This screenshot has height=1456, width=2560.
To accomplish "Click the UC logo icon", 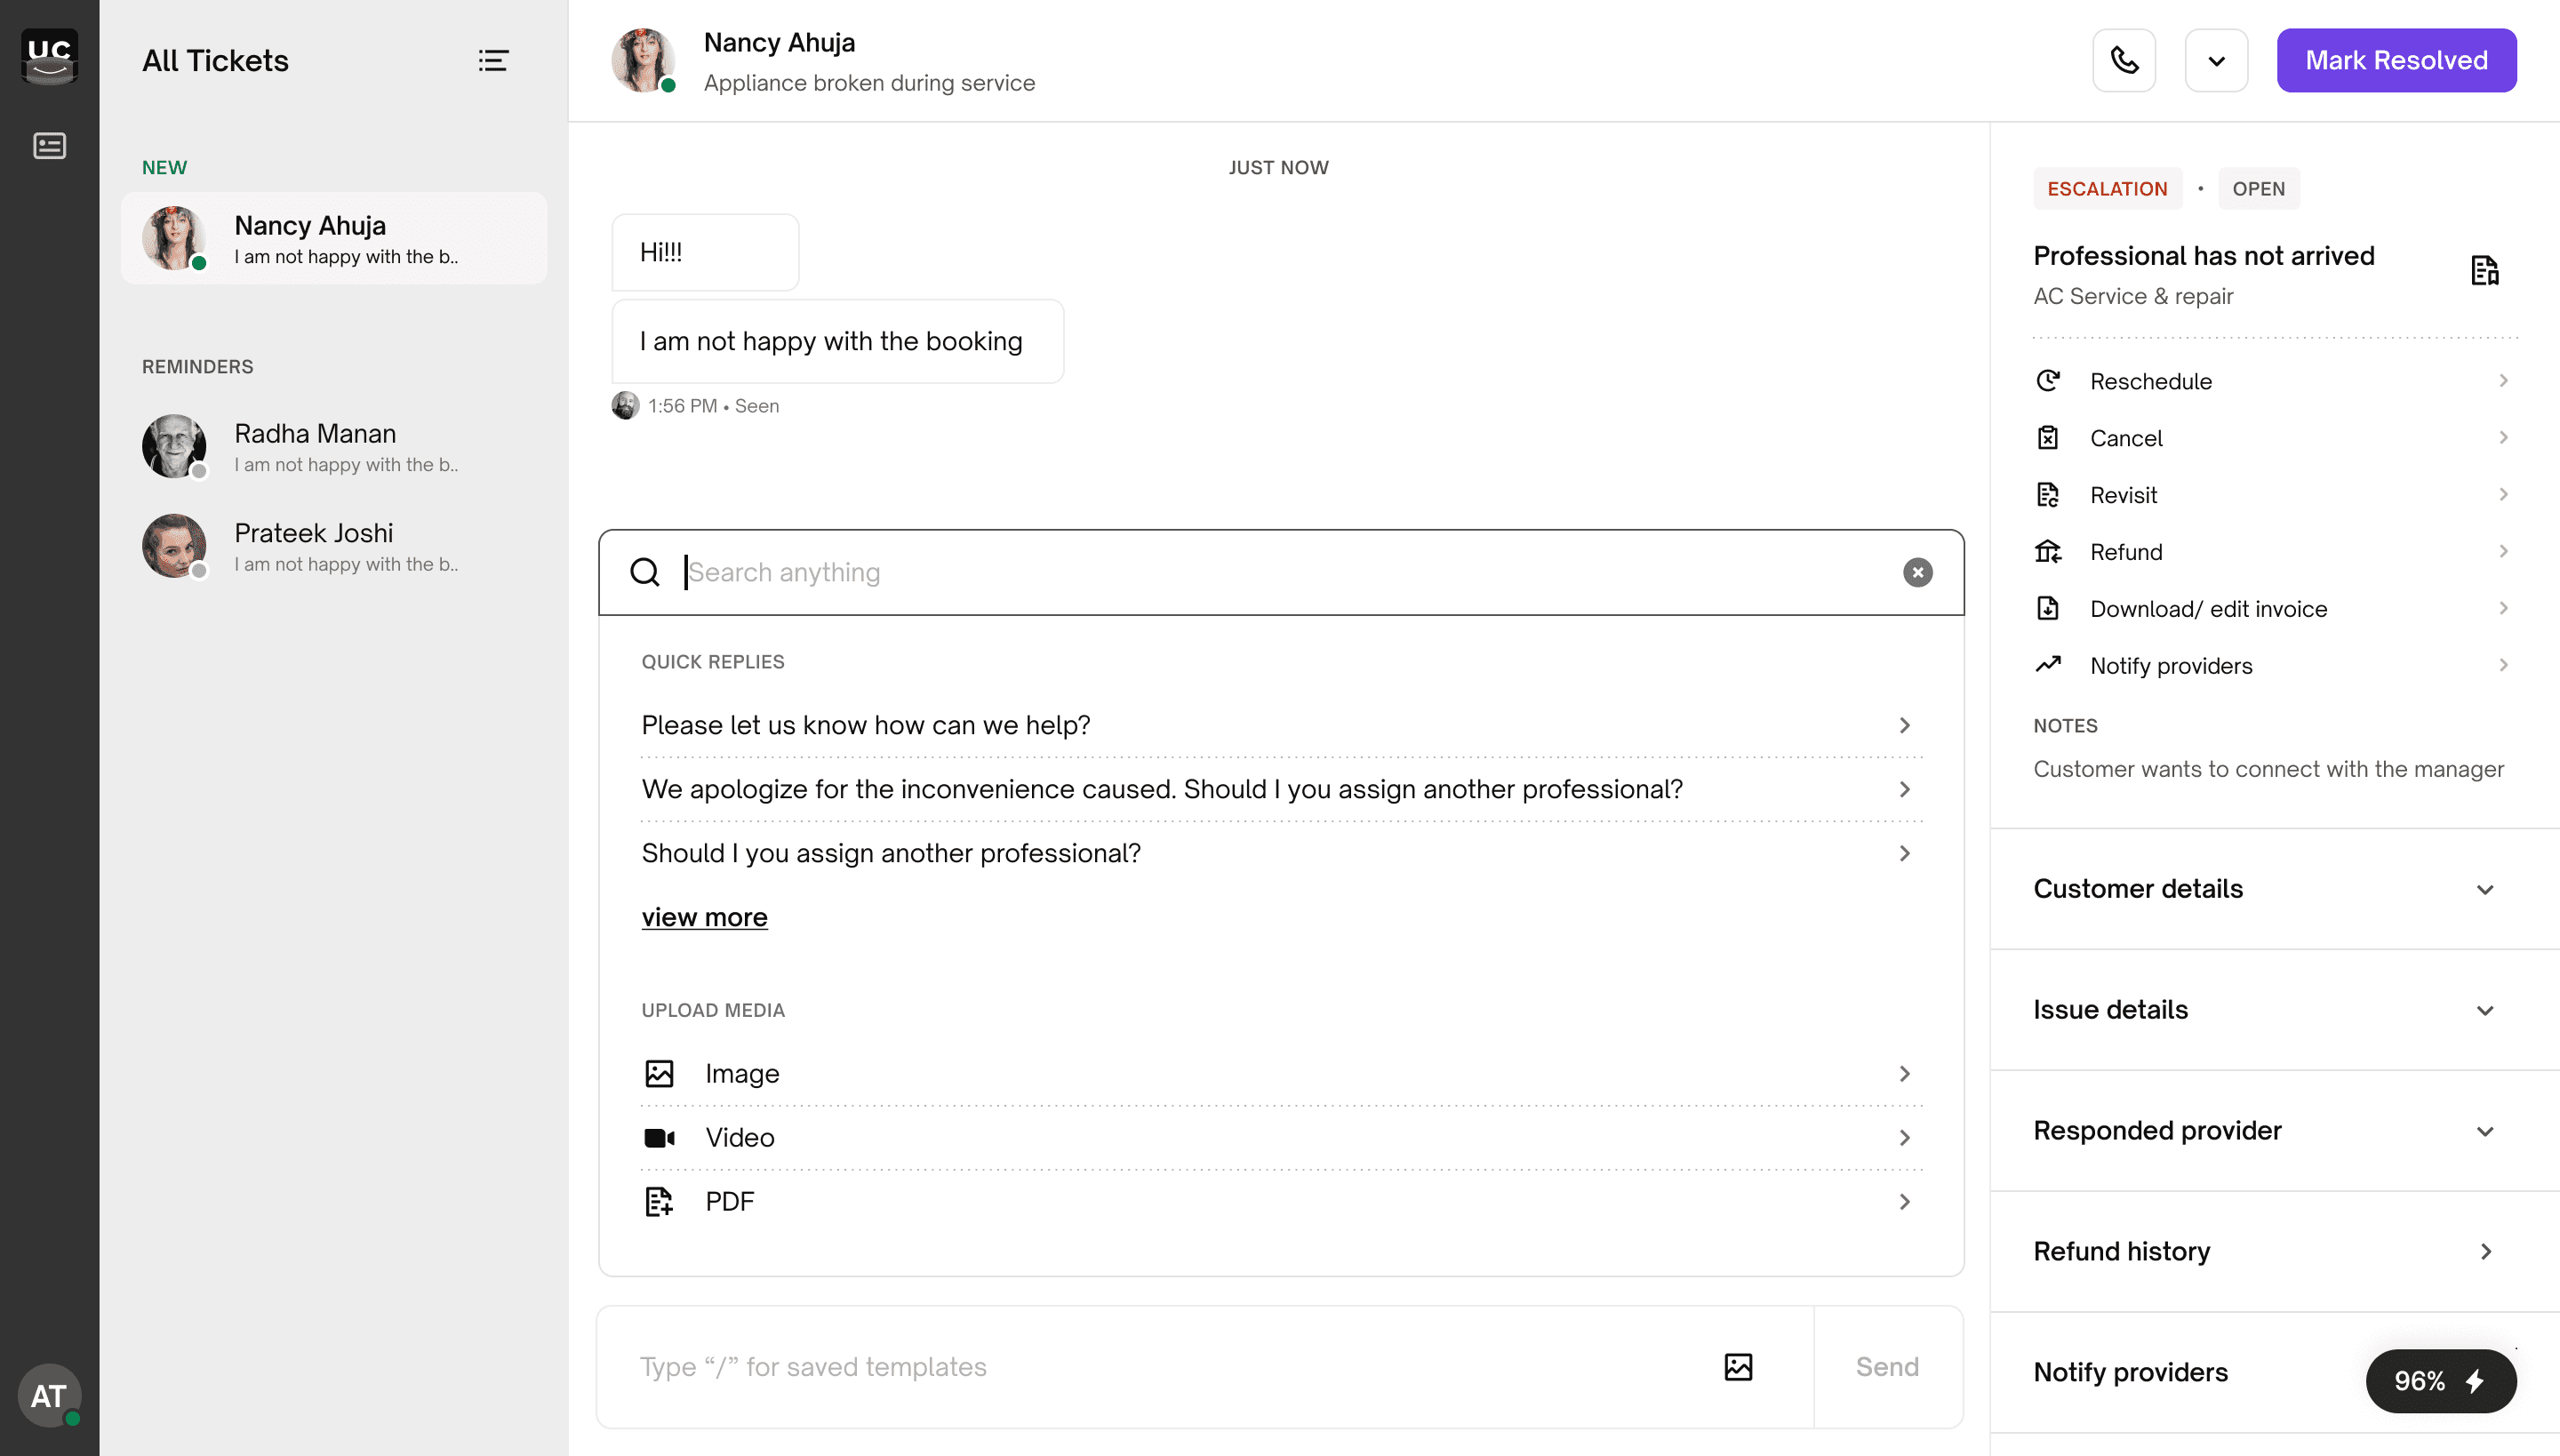I will click(x=49, y=57).
